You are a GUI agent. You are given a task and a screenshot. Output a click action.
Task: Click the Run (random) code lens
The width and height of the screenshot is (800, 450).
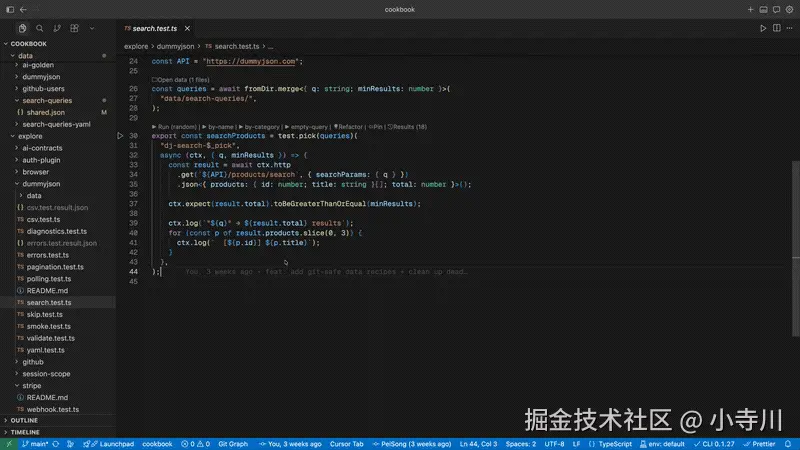tap(174, 127)
